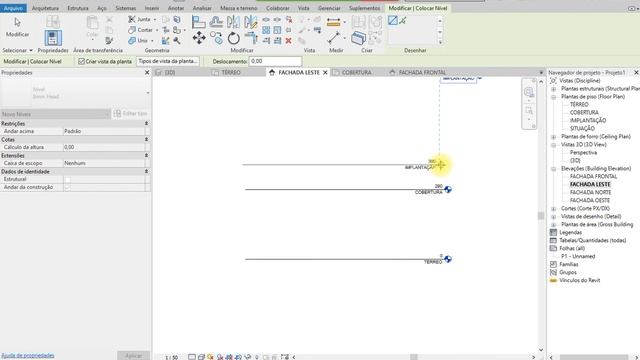
Task: Click the drawing view vertical scrollbar thumb
Action: (x=541, y=216)
